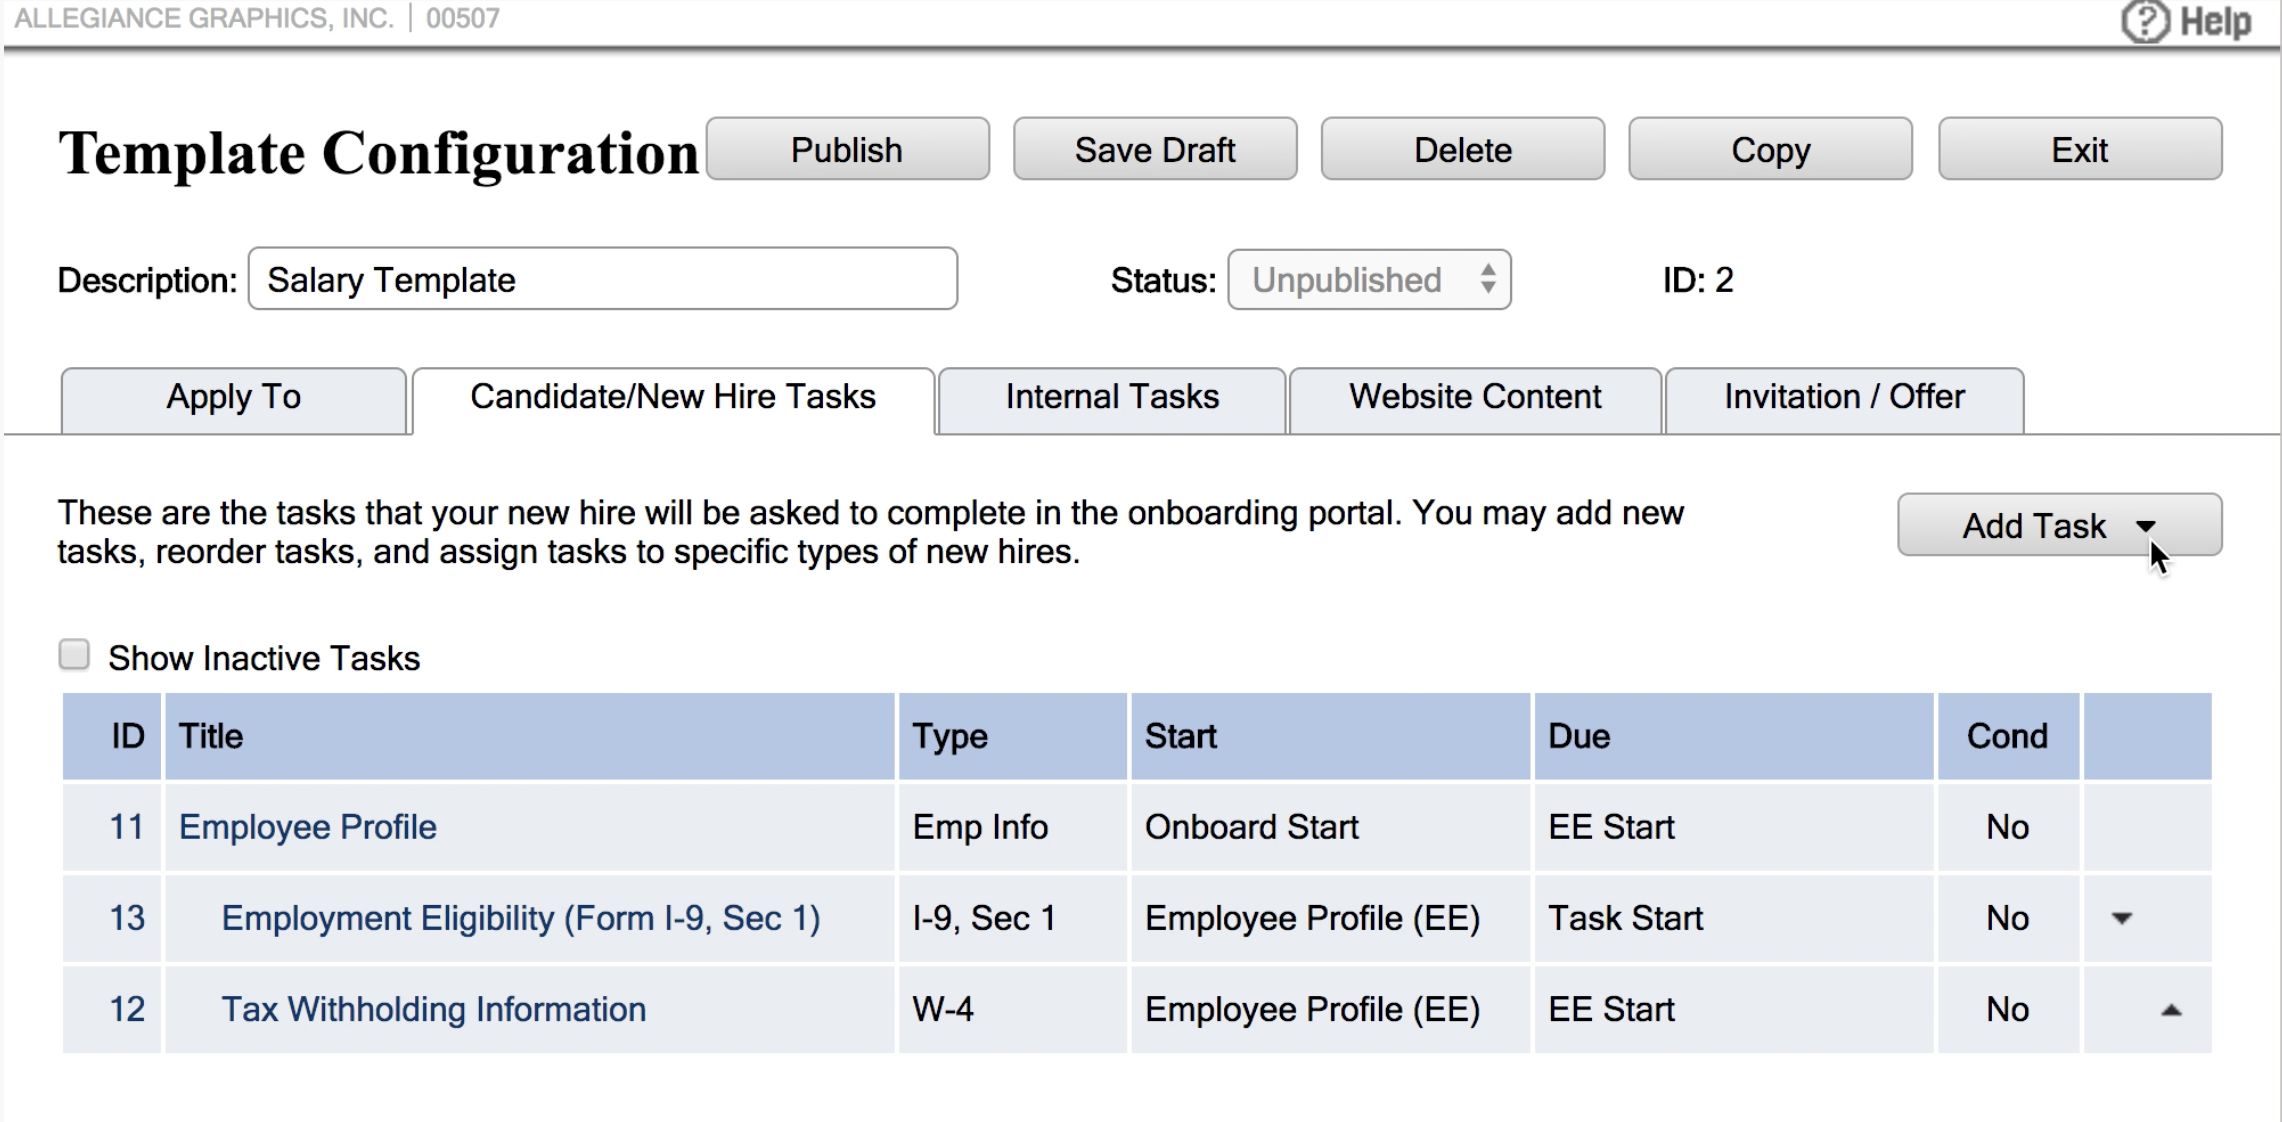This screenshot has width=2282, height=1122.
Task: Move Employment Eligibility task down
Action: (2122, 918)
